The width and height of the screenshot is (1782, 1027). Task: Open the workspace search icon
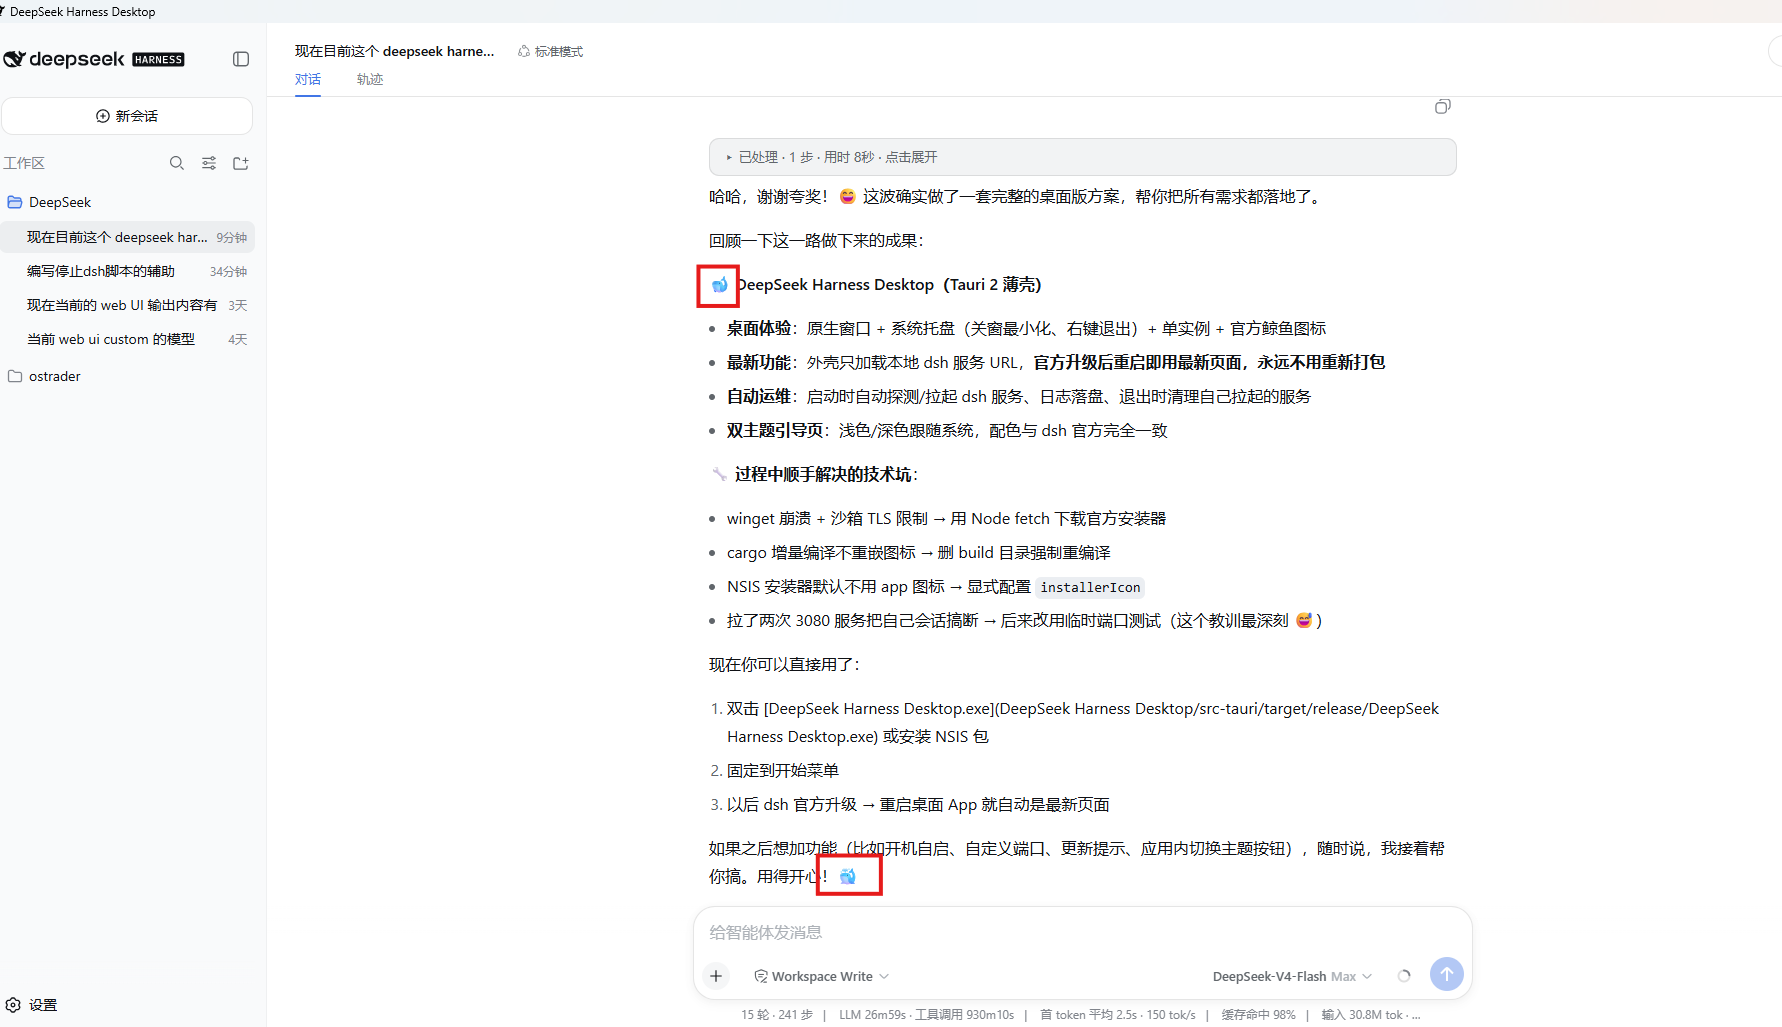177,163
